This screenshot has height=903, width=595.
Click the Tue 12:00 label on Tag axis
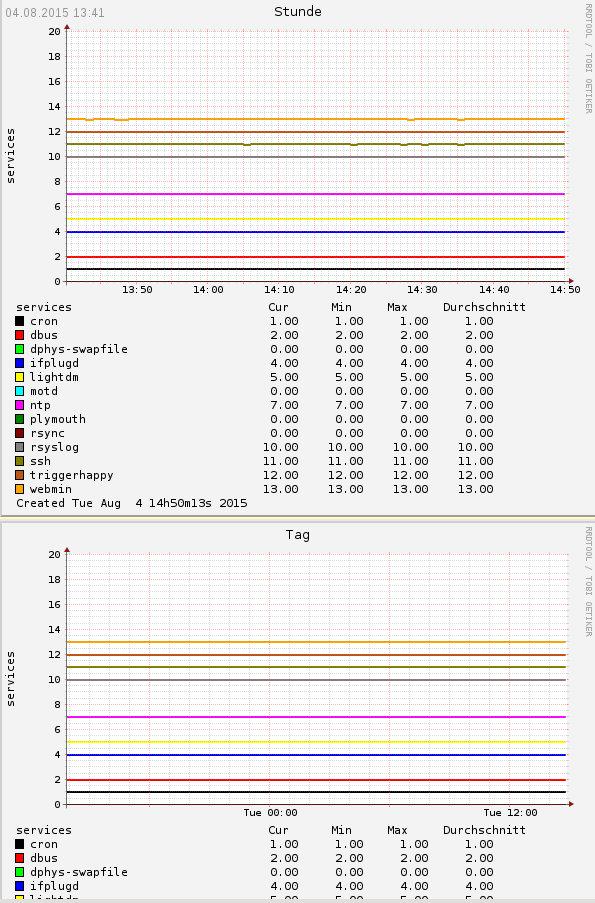point(510,813)
